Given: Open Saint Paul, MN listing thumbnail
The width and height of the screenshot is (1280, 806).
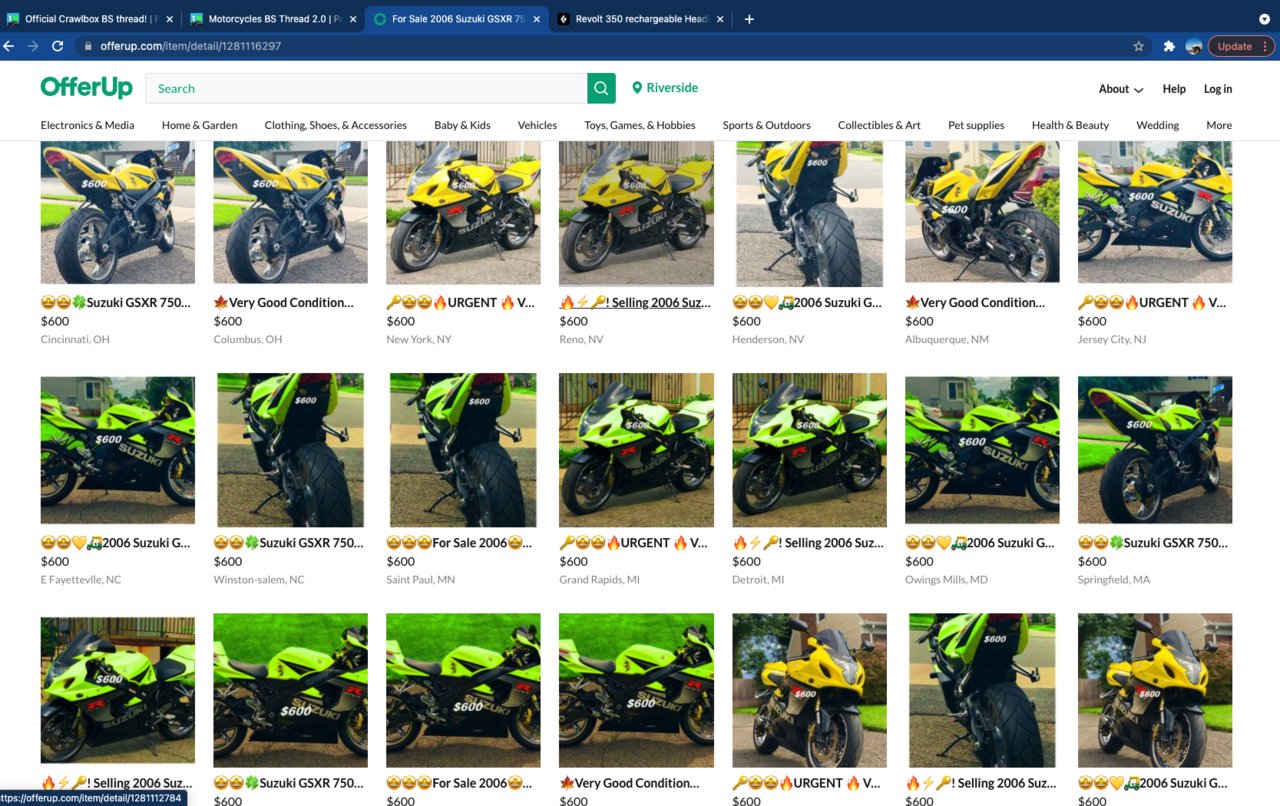Looking at the screenshot, I should click(463, 451).
